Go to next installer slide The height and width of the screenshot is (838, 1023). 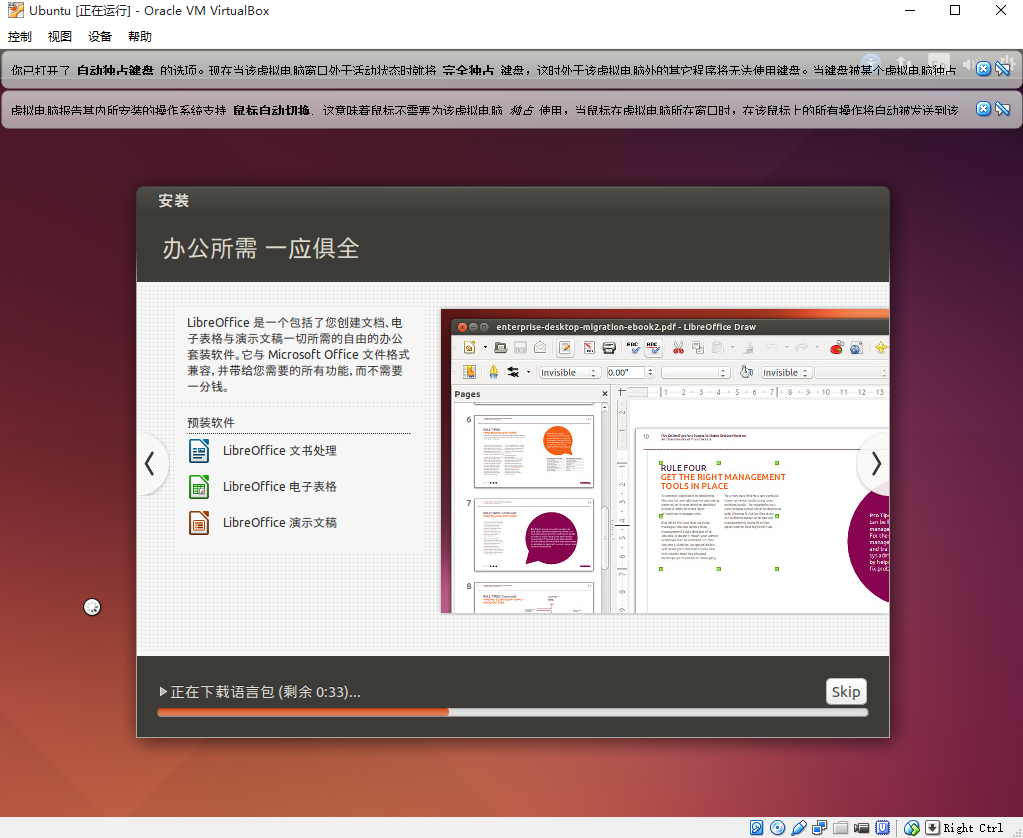(x=876, y=464)
